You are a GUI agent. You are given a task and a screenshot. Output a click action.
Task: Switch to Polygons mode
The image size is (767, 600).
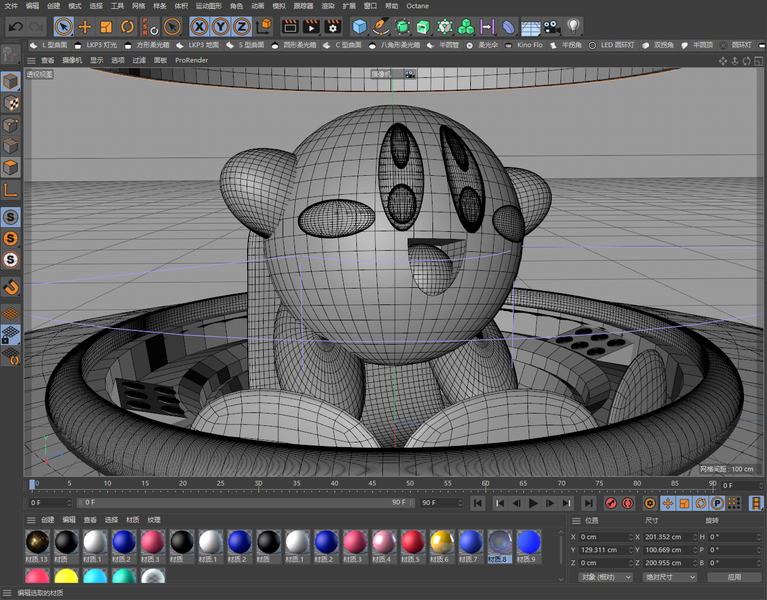pyautogui.click(x=10, y=167)
